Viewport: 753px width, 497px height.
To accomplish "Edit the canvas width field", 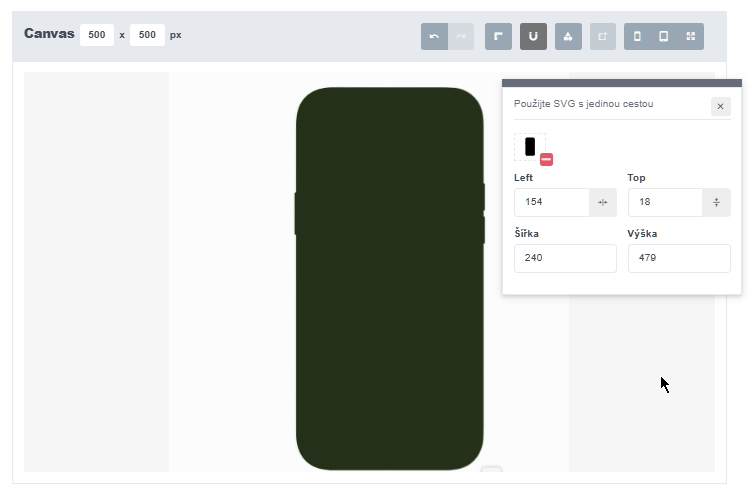I will click(x=97, y=35).
